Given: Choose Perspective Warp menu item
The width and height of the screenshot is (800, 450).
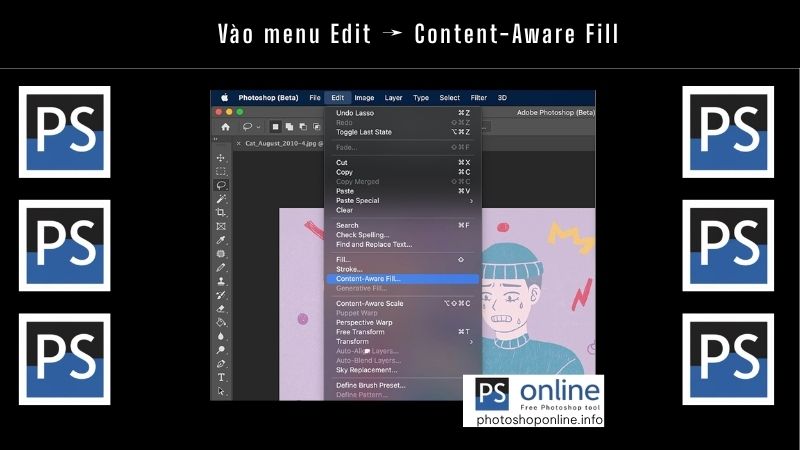Looking at the screenshot, I should (x=403, y=323).
